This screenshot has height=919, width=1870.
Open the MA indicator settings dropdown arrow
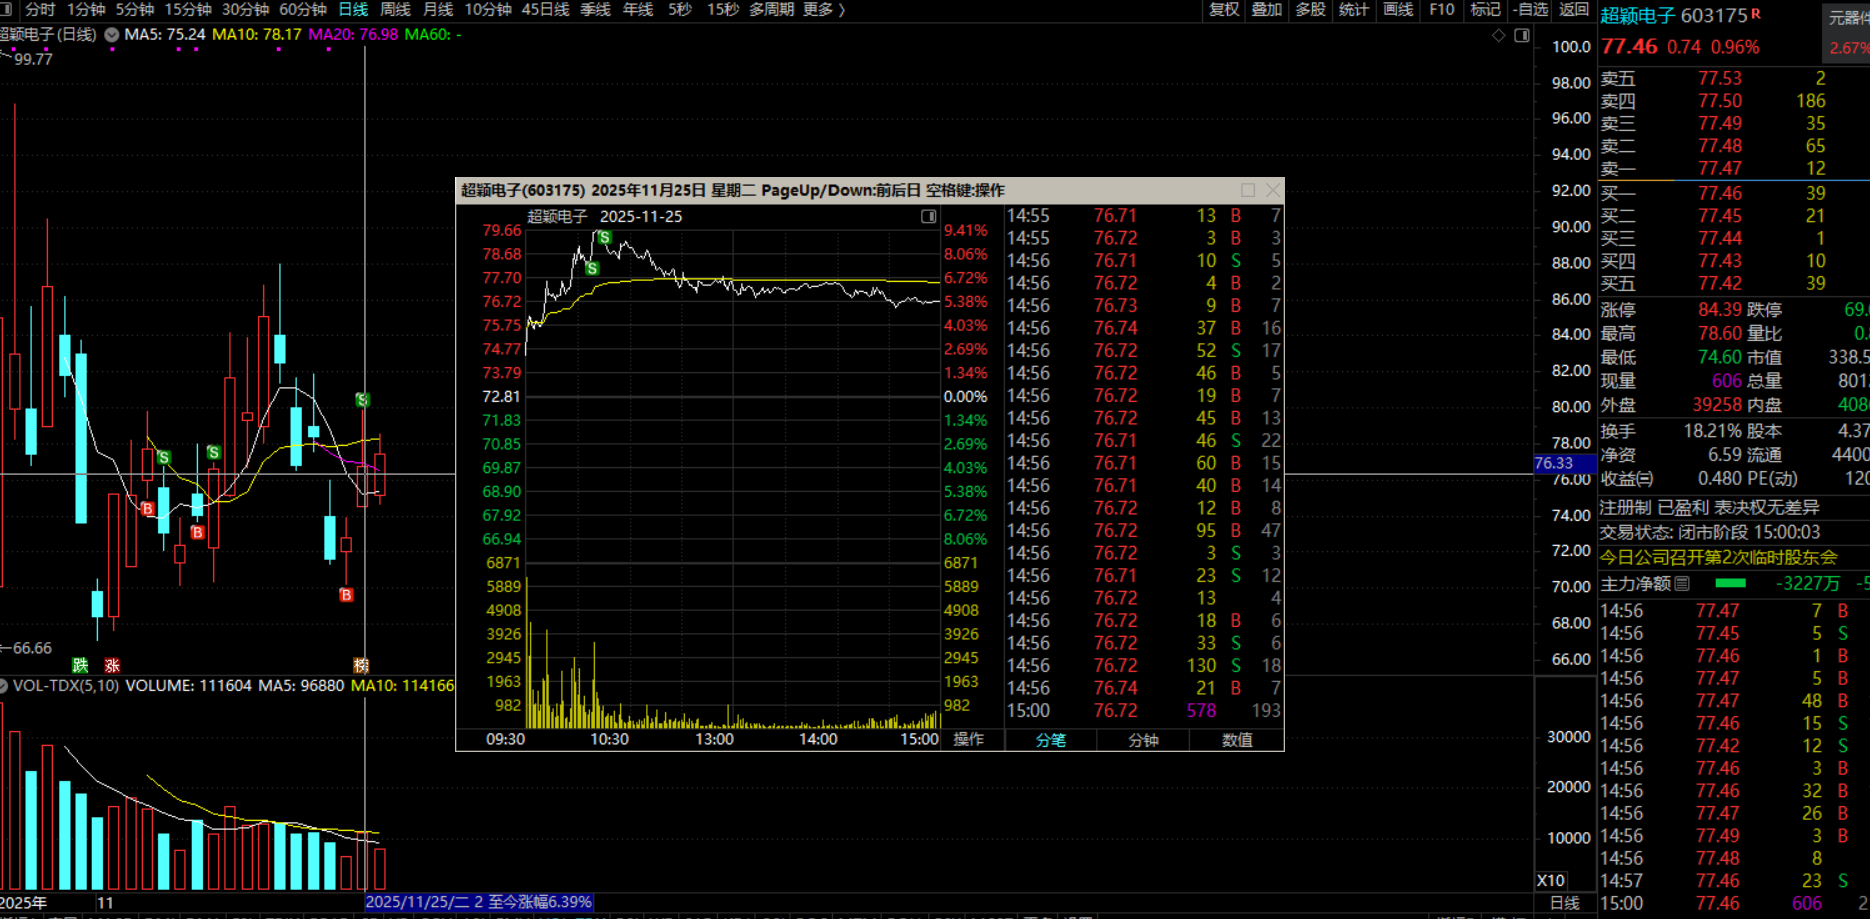point(112,34)
